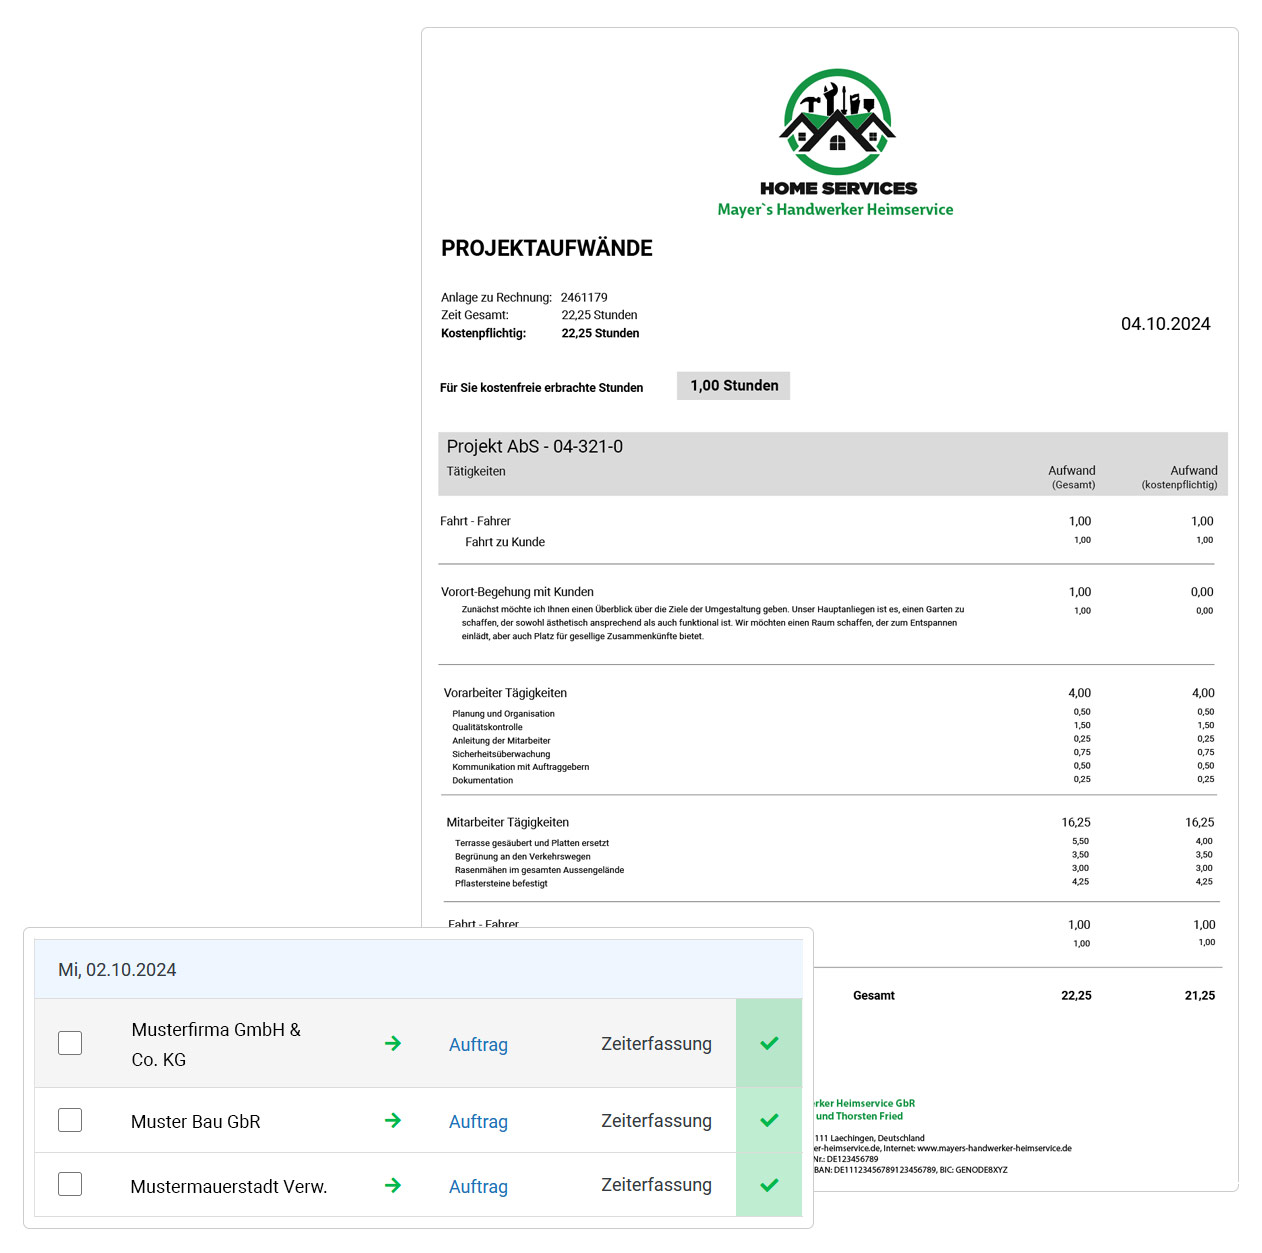Click the Gesamt label in totals row
This screenshot has height=1253, width=1262.
click(x=874, y=995)
